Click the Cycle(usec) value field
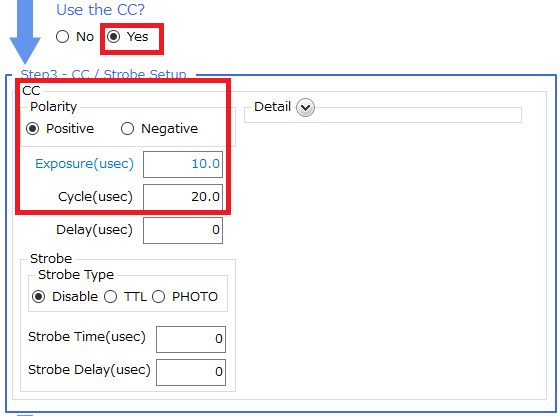 183,197
